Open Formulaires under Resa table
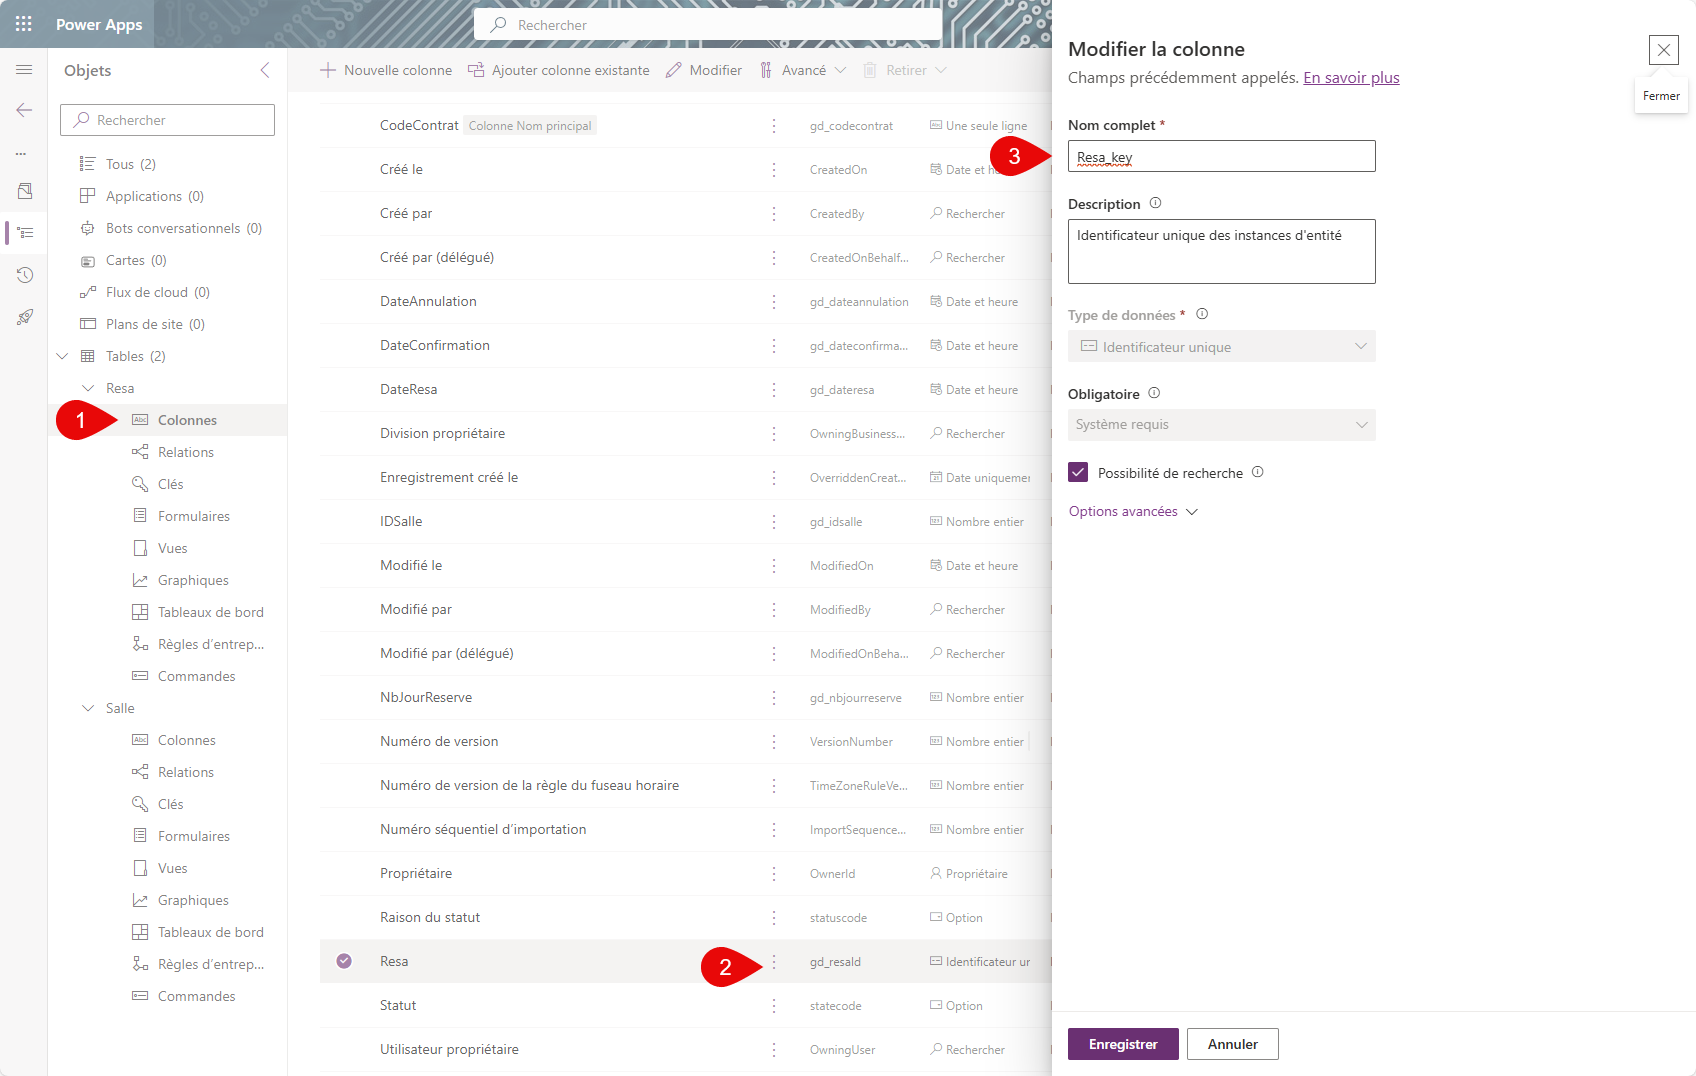The width and height of the screenshot is (1696, 1076). pos(194,516)
